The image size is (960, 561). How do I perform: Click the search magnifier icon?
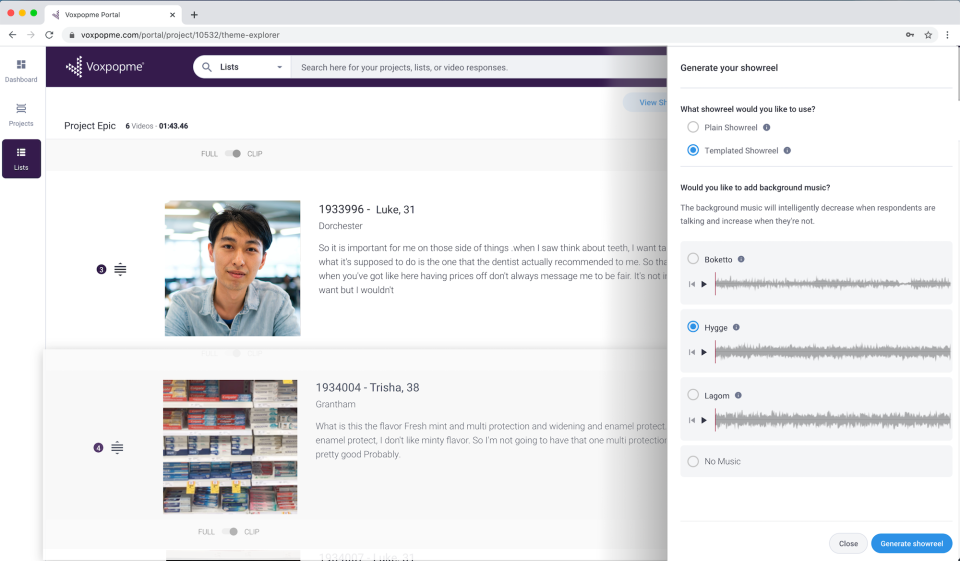point(207,67)
